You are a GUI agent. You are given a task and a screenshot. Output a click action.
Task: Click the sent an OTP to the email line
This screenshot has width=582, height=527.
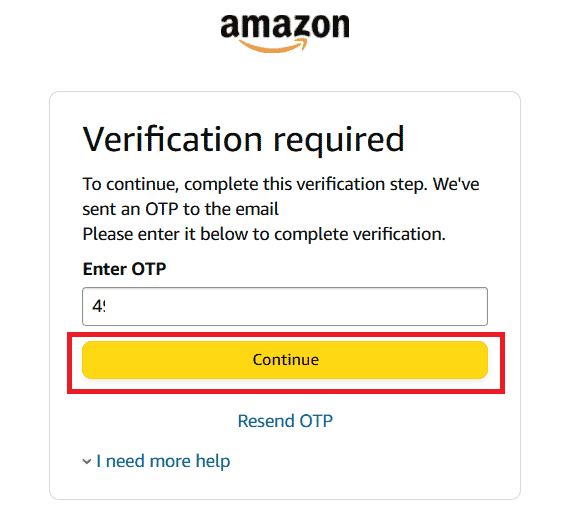[180, 209]
